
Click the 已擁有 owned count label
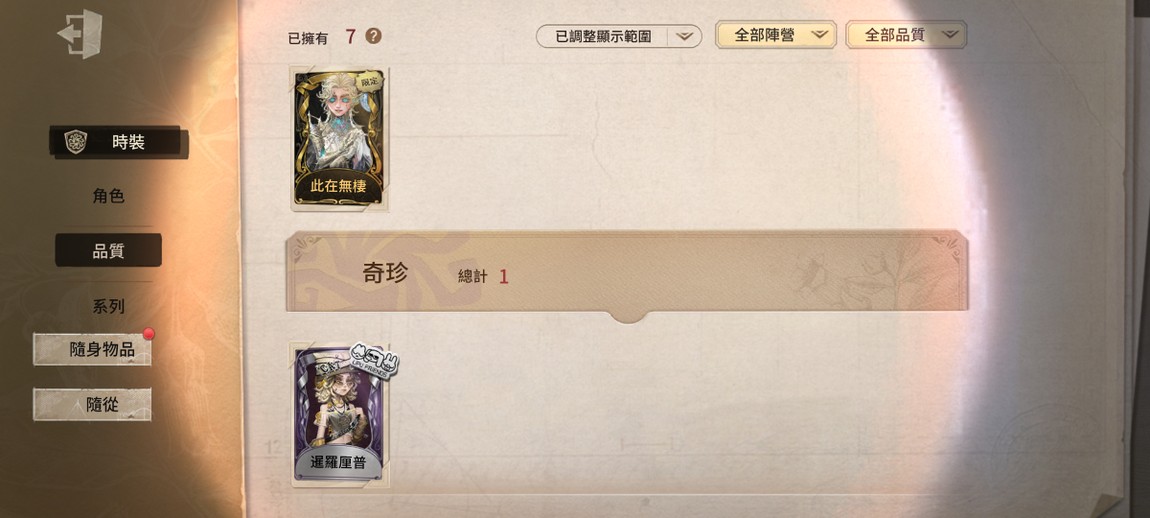tap(307, 37)
